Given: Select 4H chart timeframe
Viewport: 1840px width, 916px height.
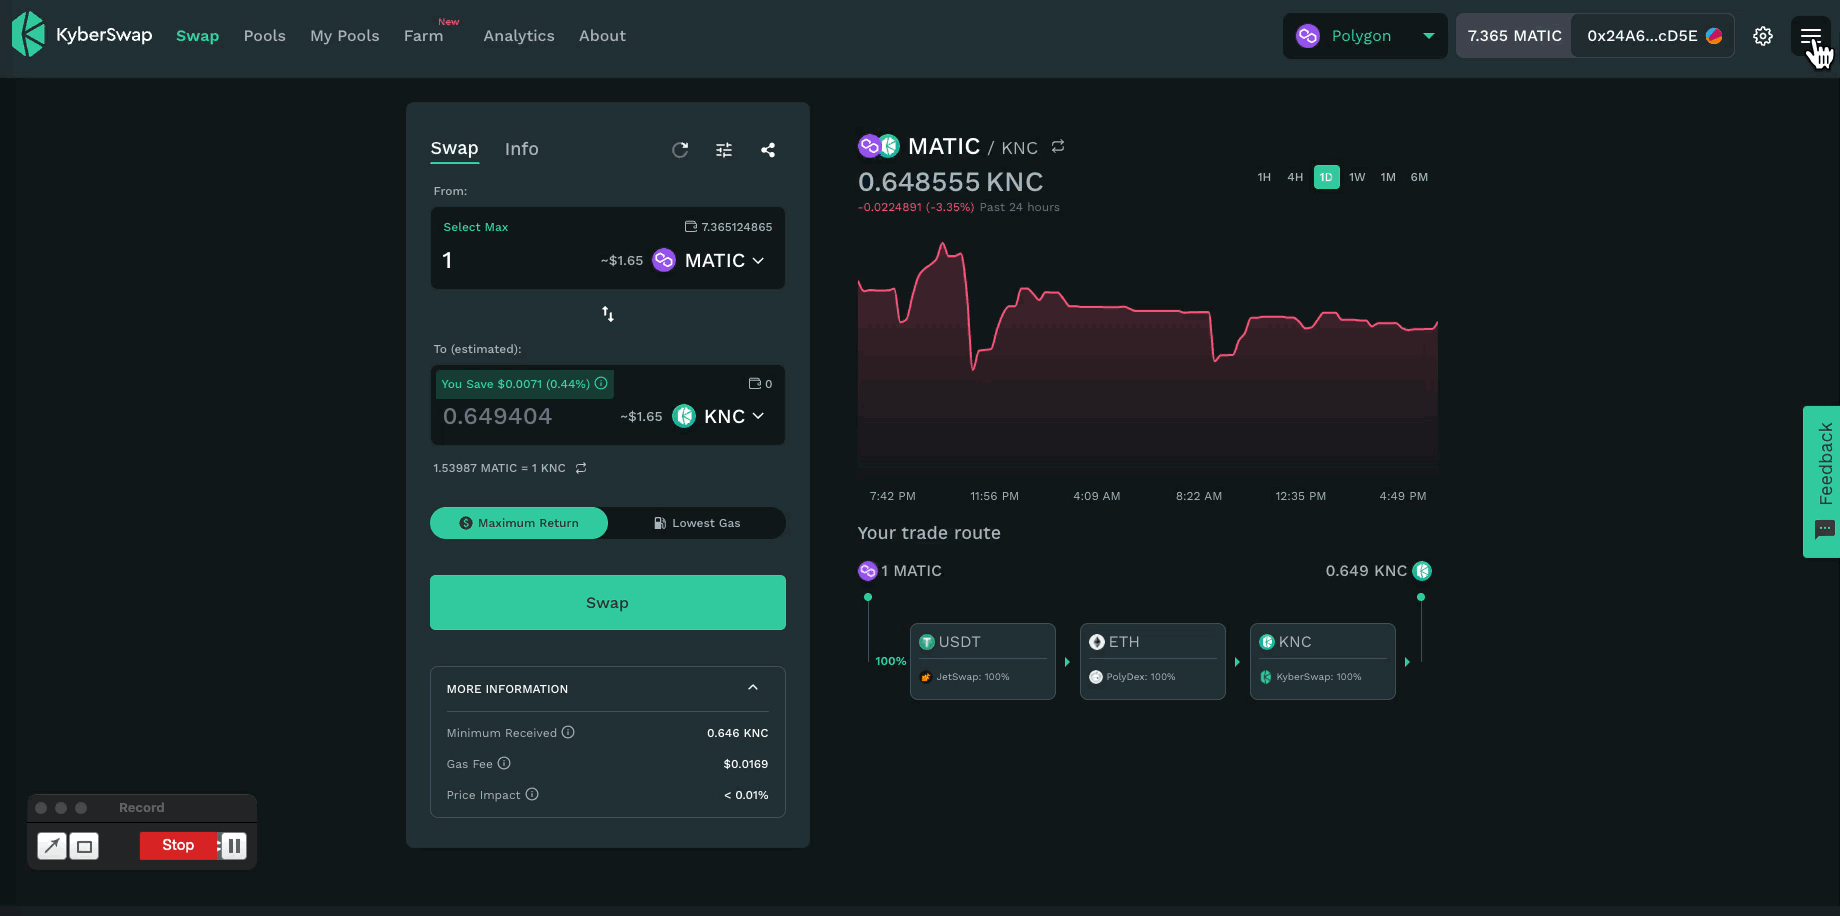Looking at the screenshot, I should click(x=1295, y=177).
